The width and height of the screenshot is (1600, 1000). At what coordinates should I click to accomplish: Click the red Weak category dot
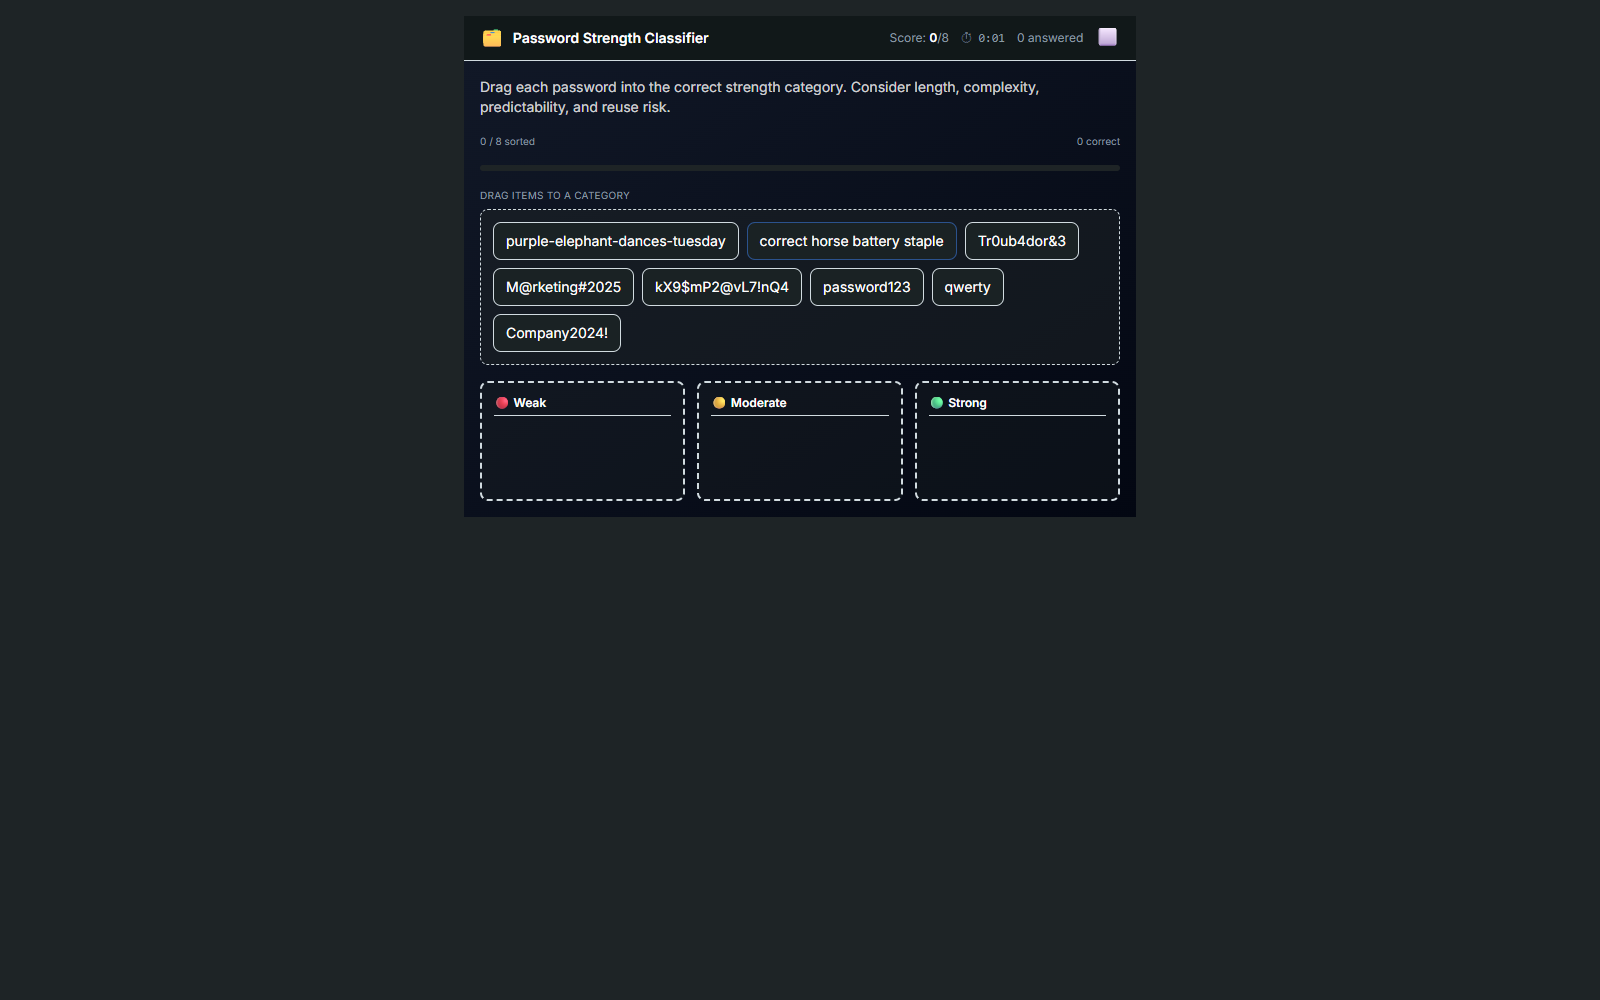click(502, 403)
